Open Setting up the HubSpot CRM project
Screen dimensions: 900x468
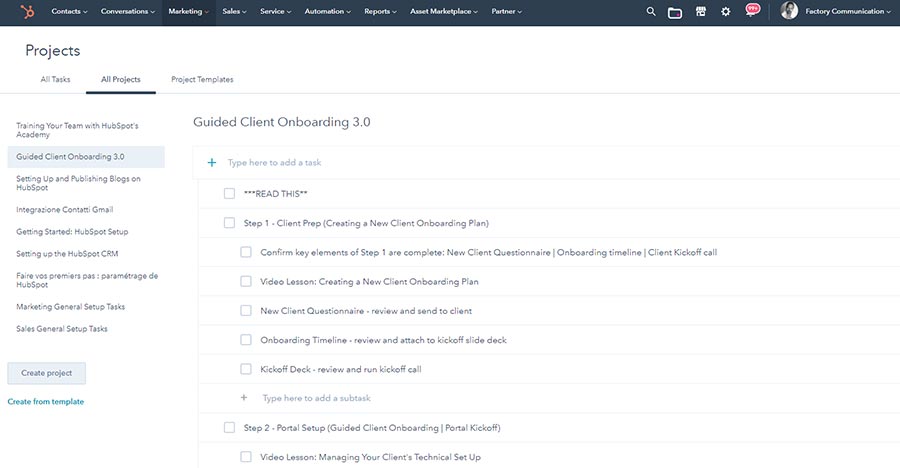(67, 253)
